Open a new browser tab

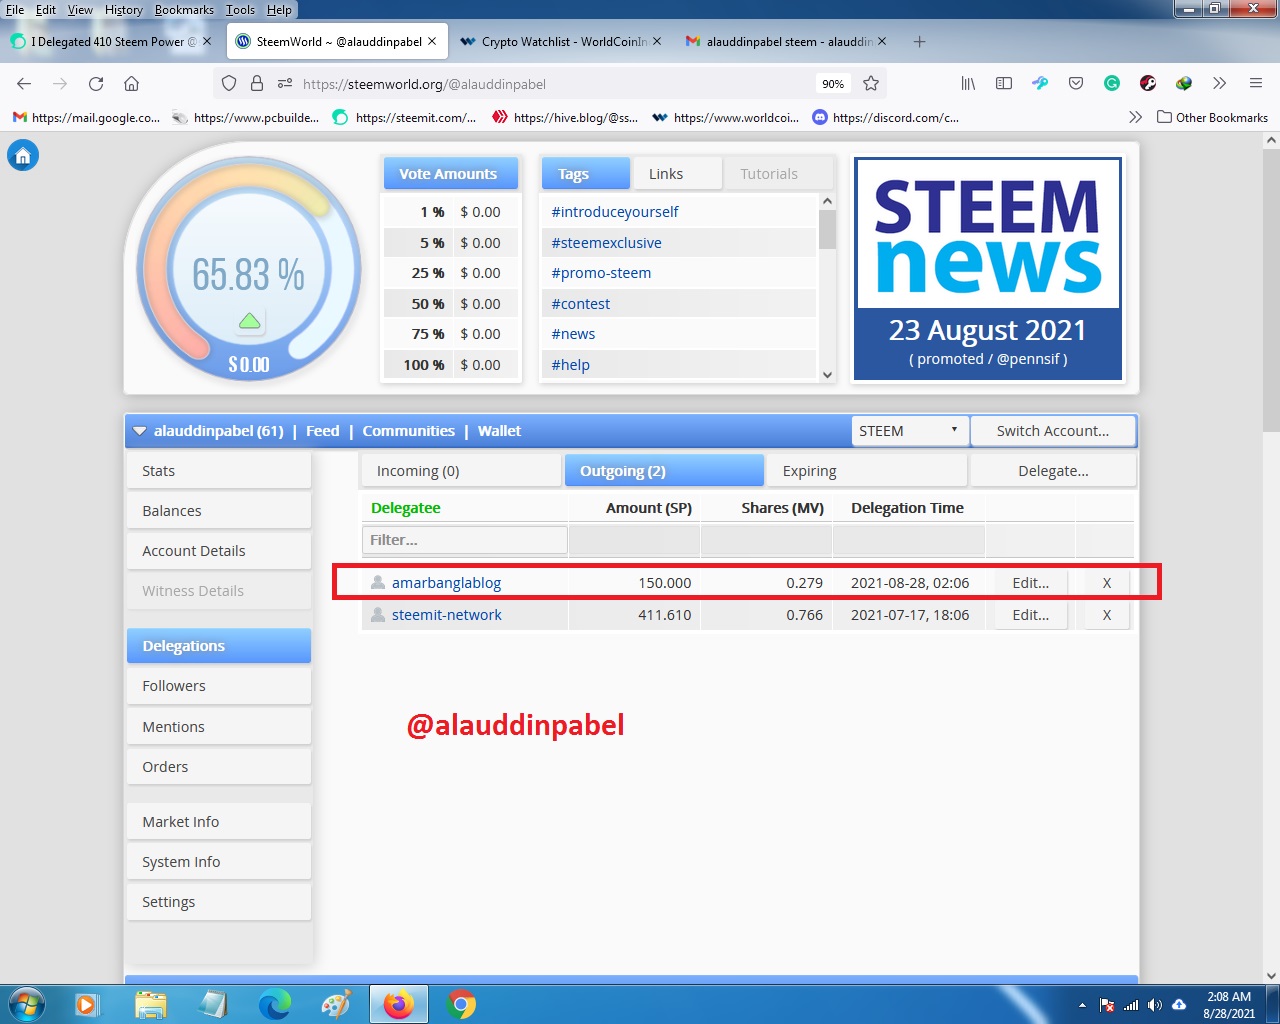click(919, 42)
